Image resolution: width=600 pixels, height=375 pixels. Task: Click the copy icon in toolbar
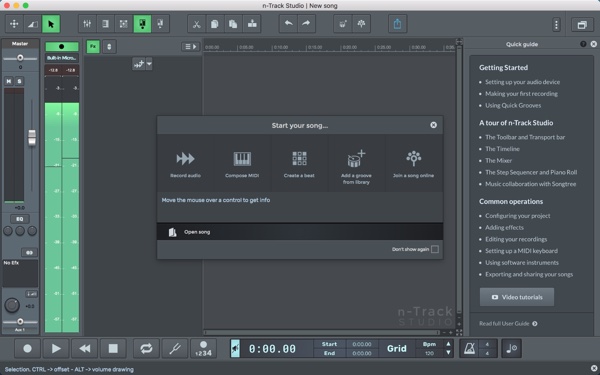pyautogui.click(x=215, y=24)
